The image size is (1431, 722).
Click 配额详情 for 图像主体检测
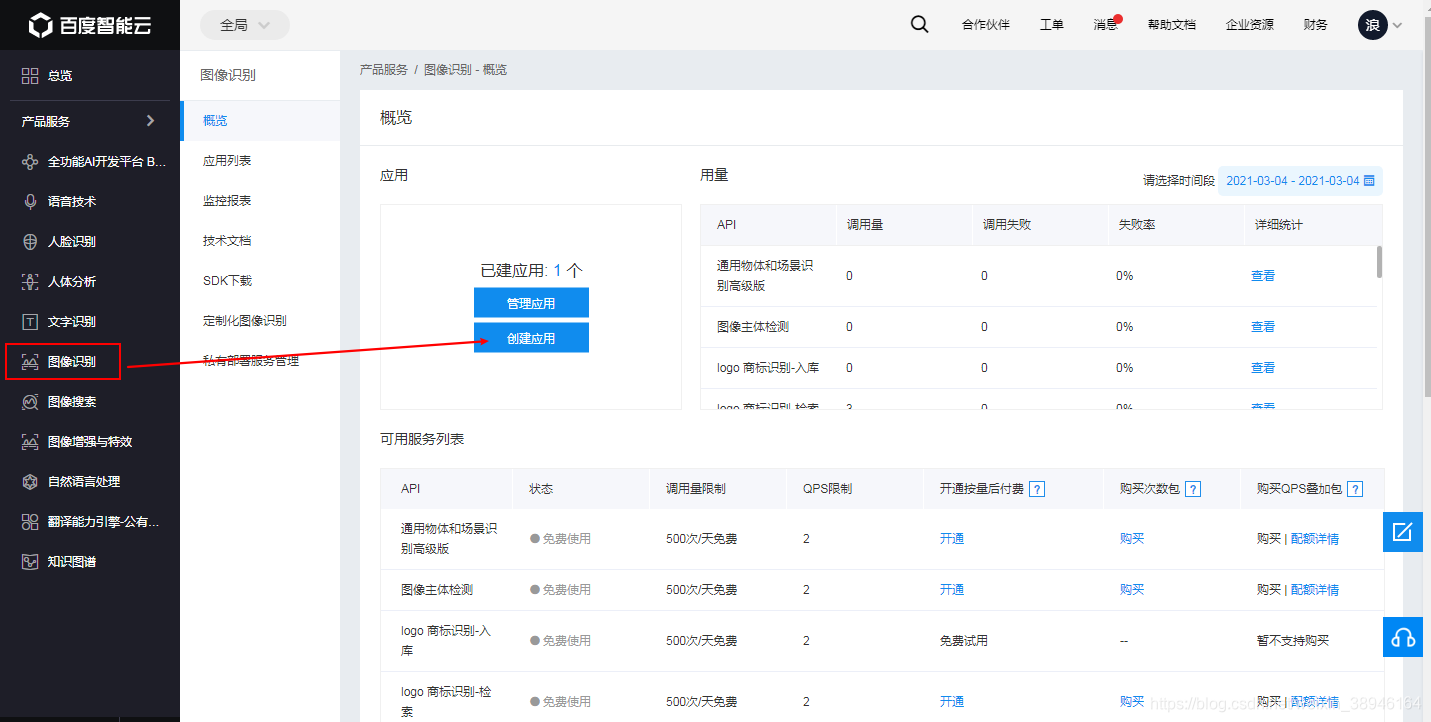coord(1315,590)
